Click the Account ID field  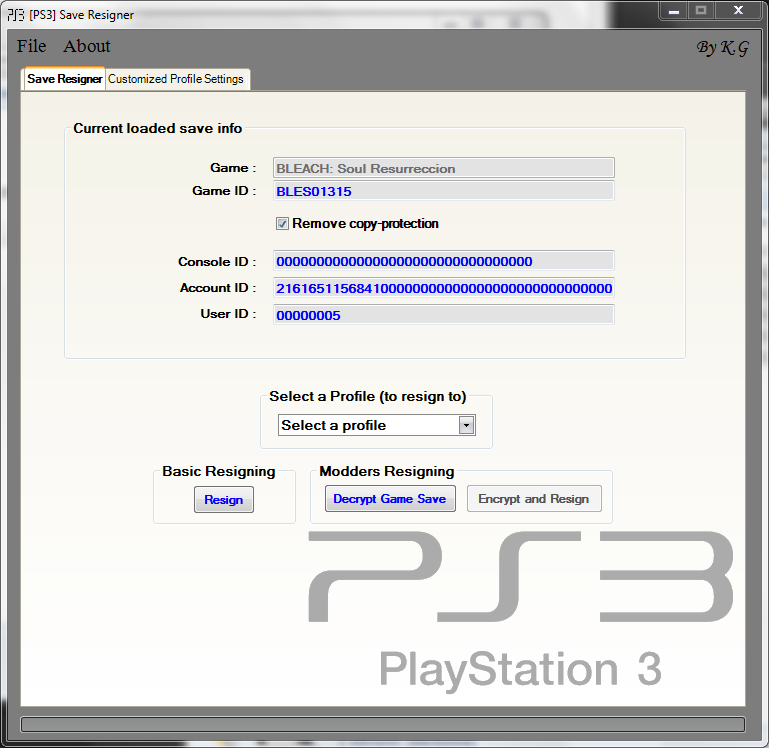point(443,288)
